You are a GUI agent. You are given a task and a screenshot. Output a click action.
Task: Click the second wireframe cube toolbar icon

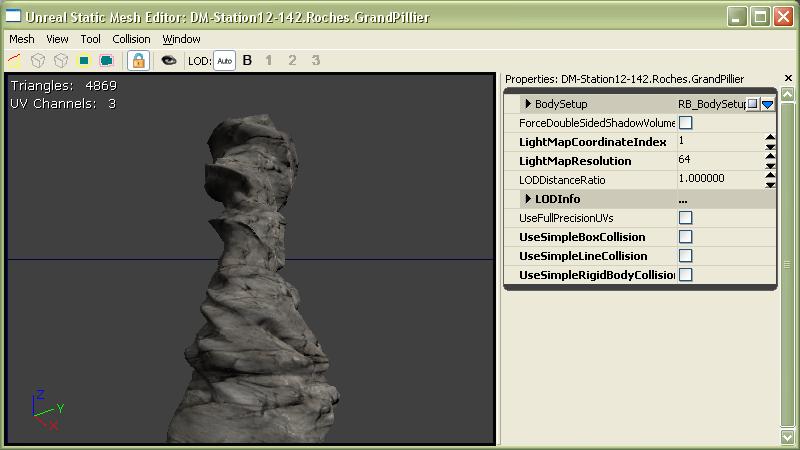pos(61,61)
